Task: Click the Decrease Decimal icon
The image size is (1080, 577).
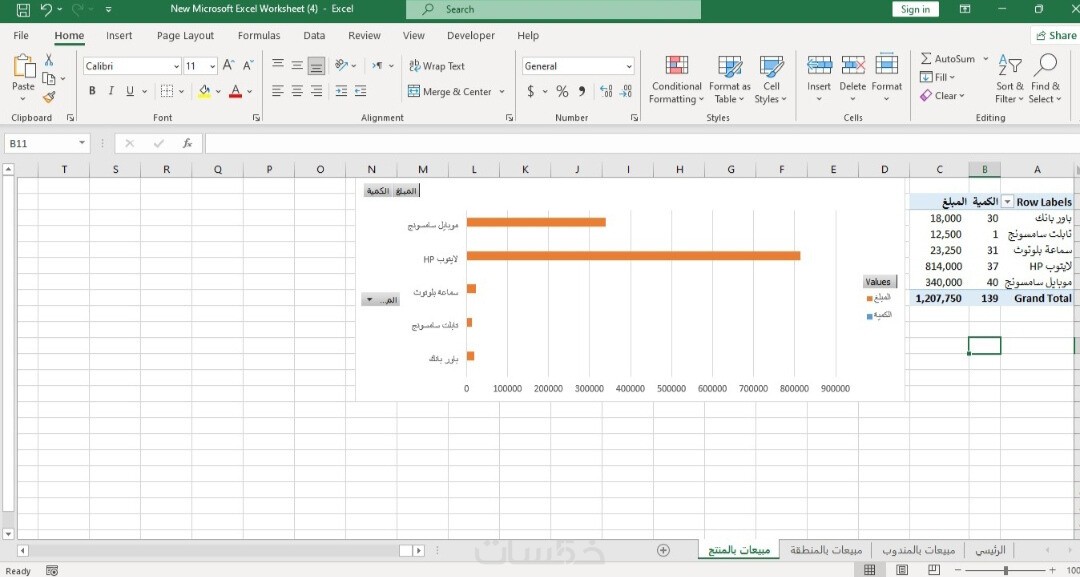Action: [x=626, y=91]
